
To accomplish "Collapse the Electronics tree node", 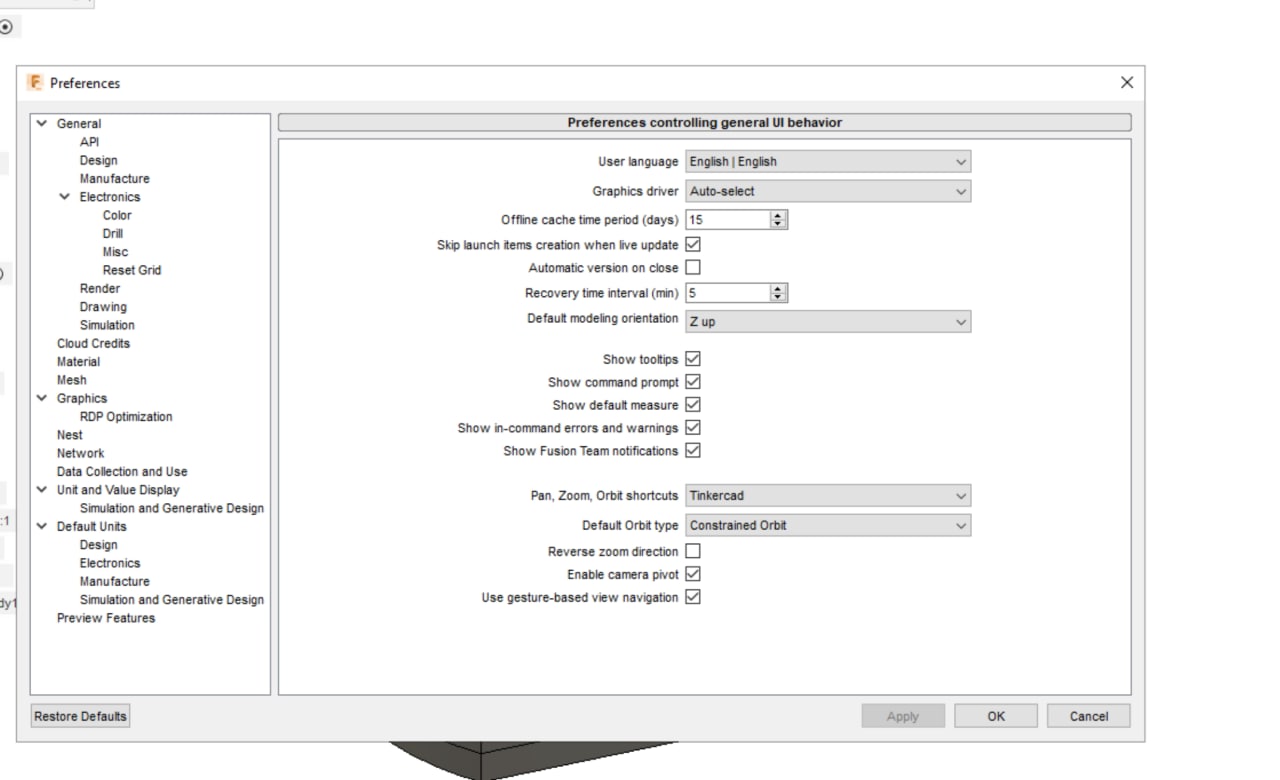I will pyautogui.click(x=65, y=197).
